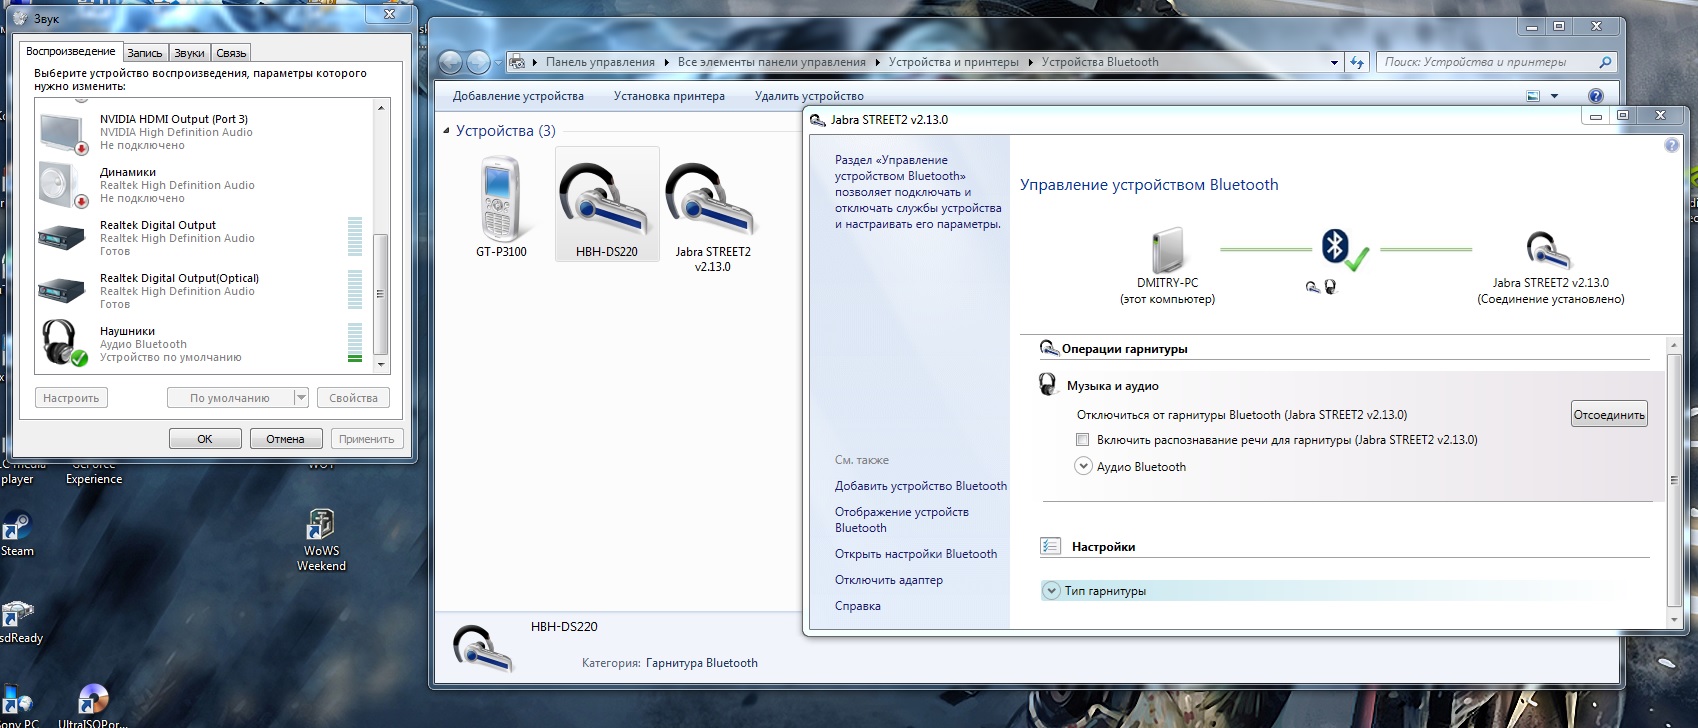Enable speech recognition checkbox for headset
The image size is (1698, 728).
[x=1082, y=440]
